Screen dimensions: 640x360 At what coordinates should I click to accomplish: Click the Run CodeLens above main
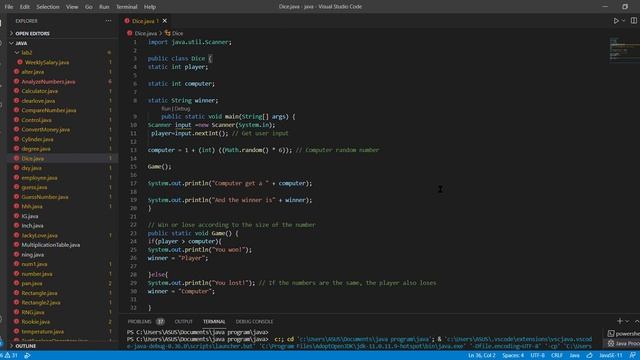pyautogui.click(x=166, y=109)
